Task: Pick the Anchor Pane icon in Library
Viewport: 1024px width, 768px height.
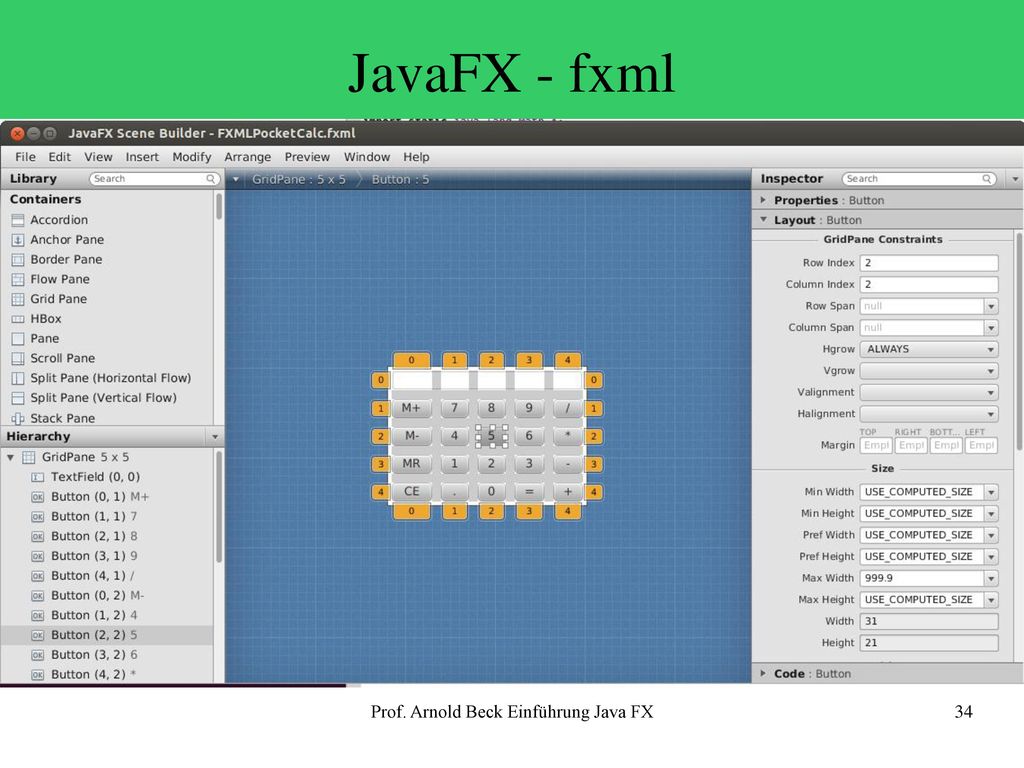Action: (18, 240)
